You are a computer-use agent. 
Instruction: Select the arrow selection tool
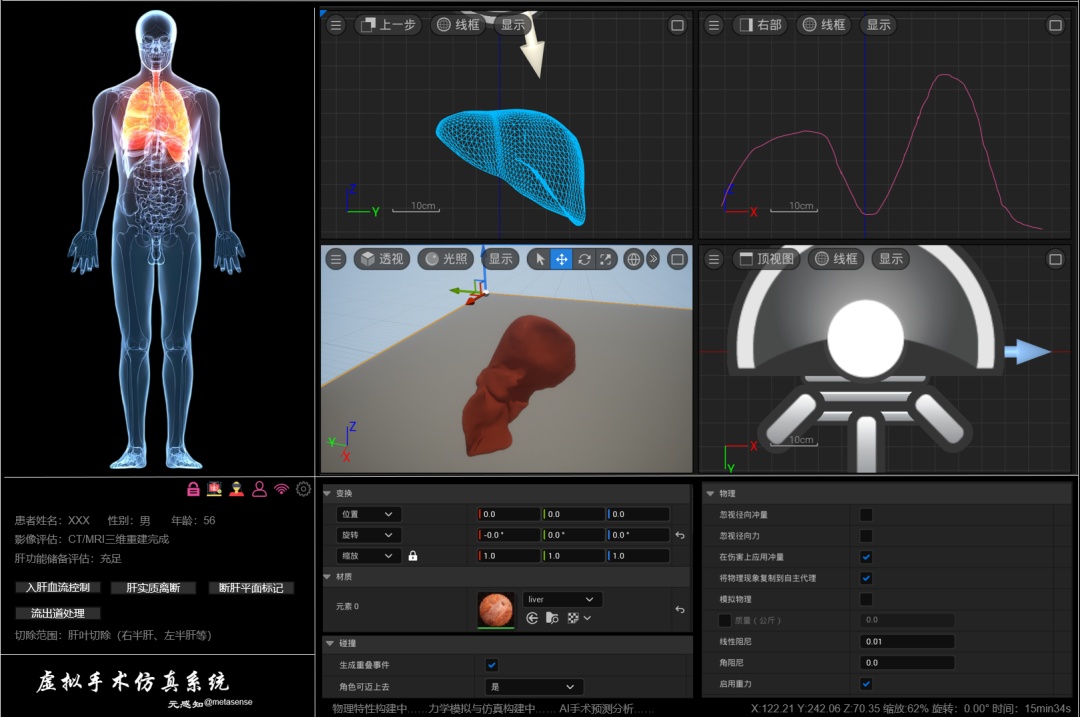point(540,259)
